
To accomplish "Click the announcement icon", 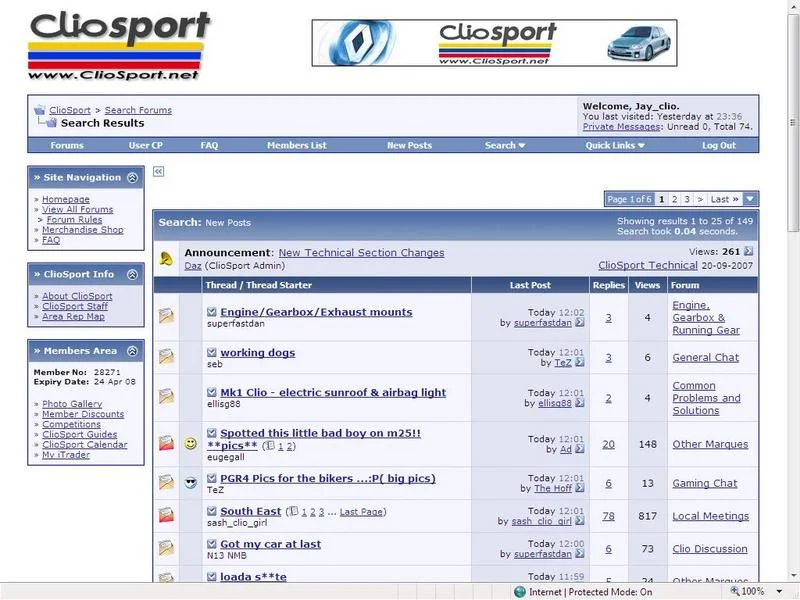I will [x=166, y=259].
